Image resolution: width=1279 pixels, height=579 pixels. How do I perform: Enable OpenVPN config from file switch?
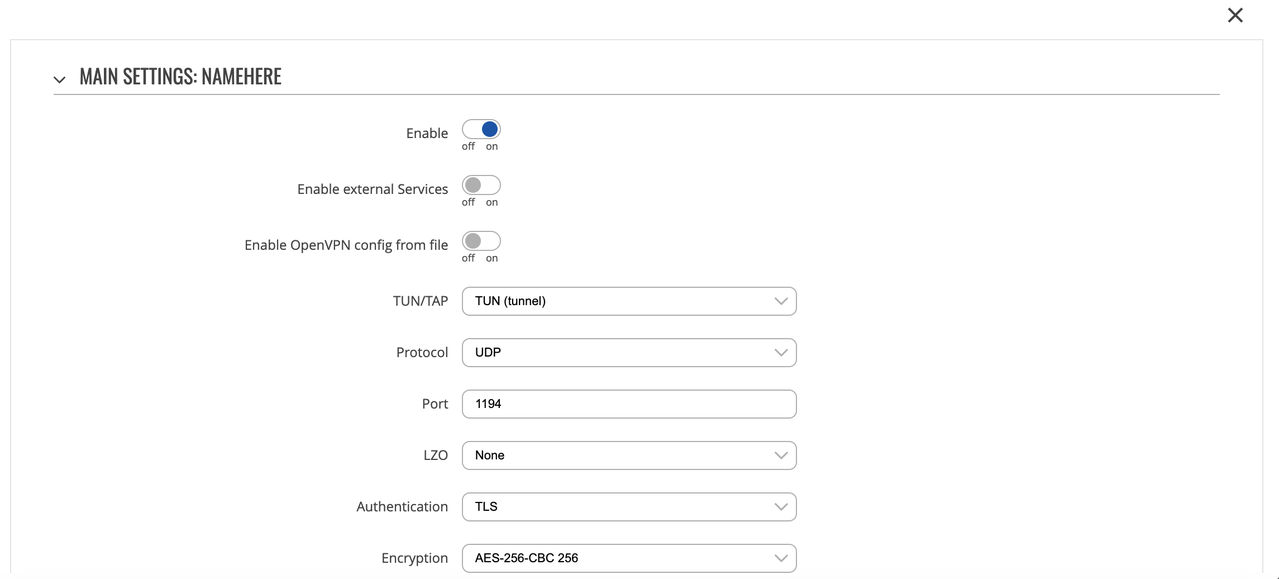[481, 242]
